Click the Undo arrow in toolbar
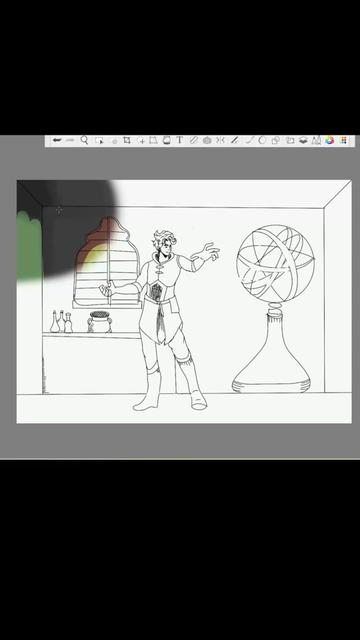Screen dimensions: 360x640 click(x=57, y=140)
